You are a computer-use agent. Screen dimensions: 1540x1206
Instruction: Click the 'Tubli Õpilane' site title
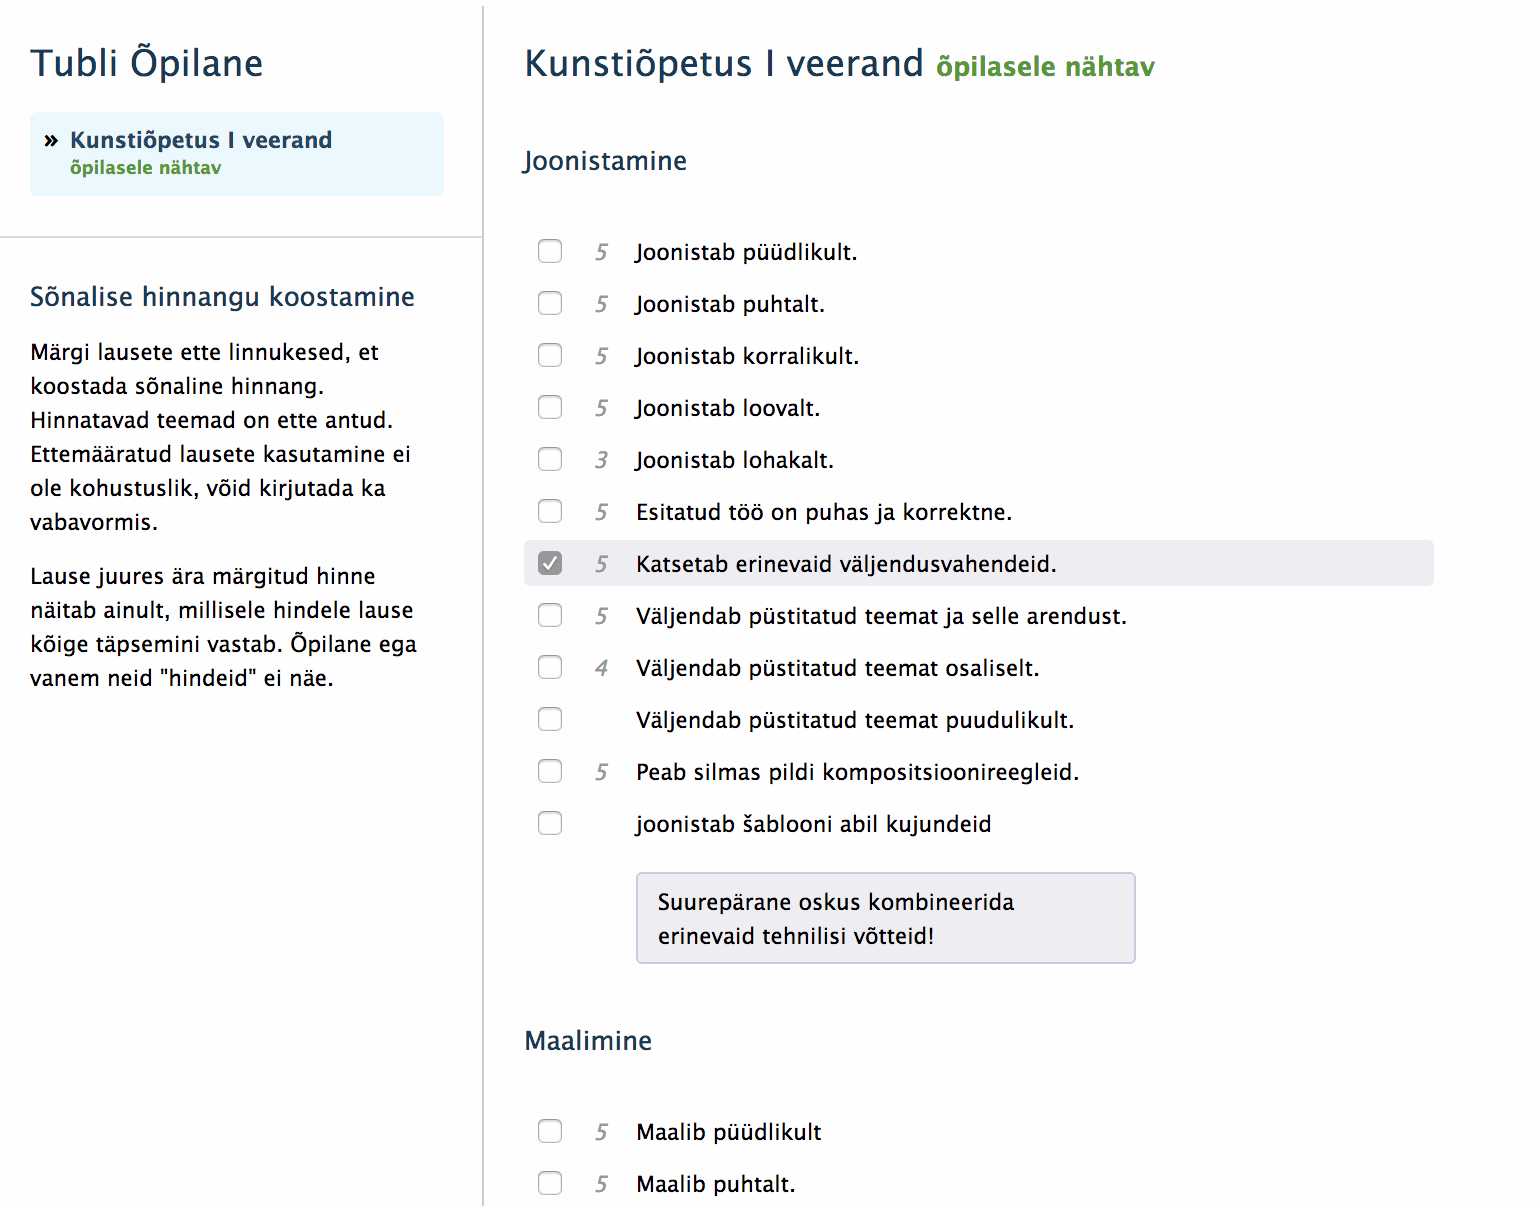point(147,63)
